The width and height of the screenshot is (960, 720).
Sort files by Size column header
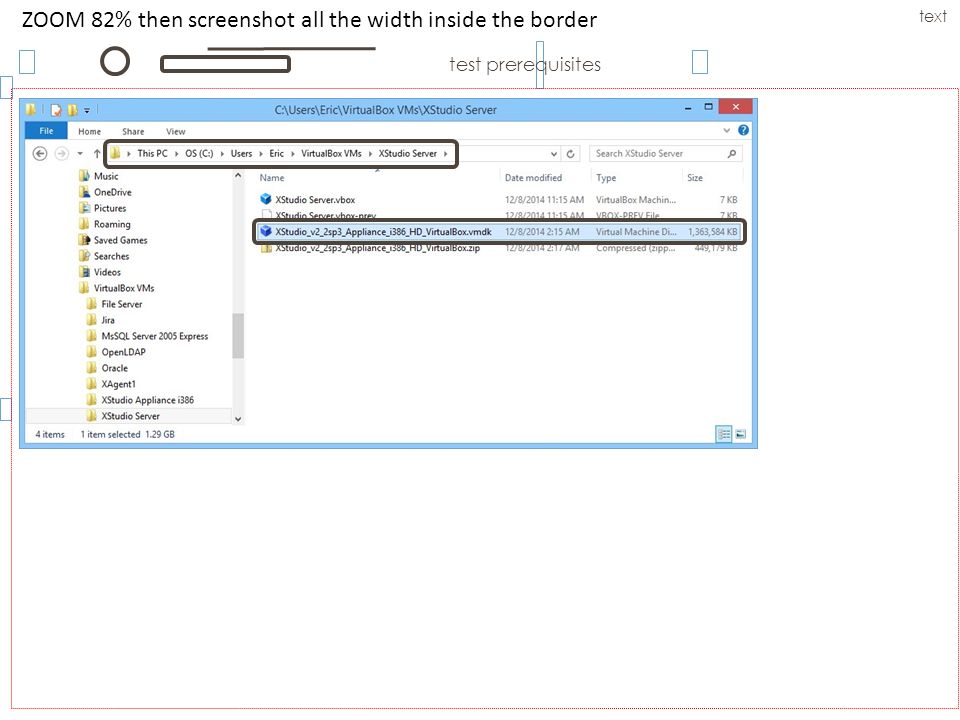[695, 178]
